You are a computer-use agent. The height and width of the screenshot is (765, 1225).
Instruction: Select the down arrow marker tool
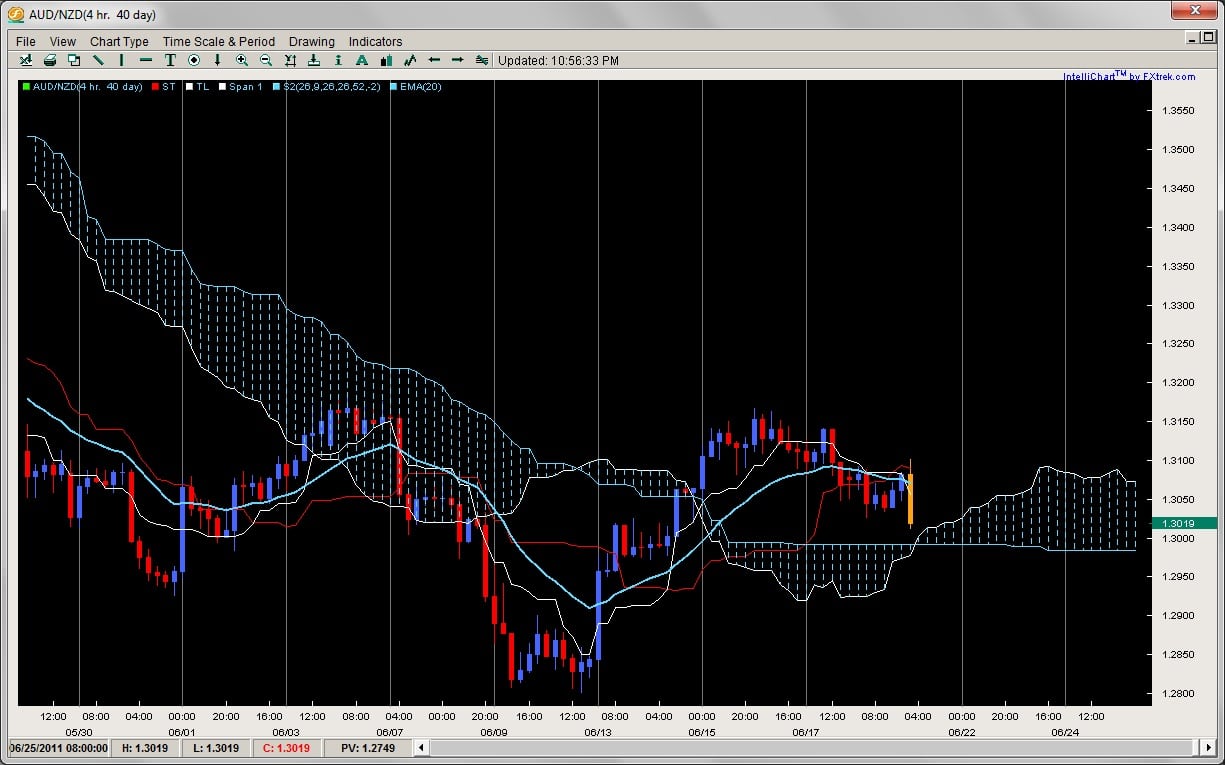point(218,60)
